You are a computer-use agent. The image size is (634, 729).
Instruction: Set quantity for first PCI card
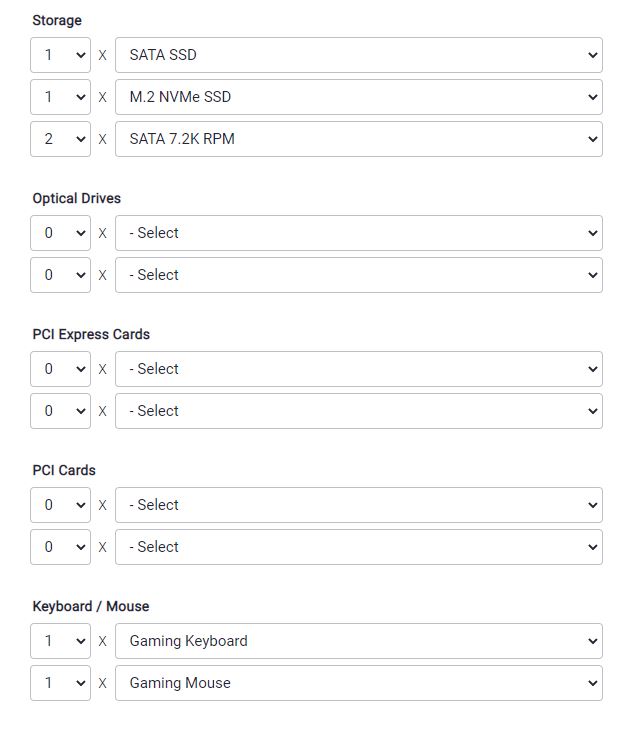60,505
